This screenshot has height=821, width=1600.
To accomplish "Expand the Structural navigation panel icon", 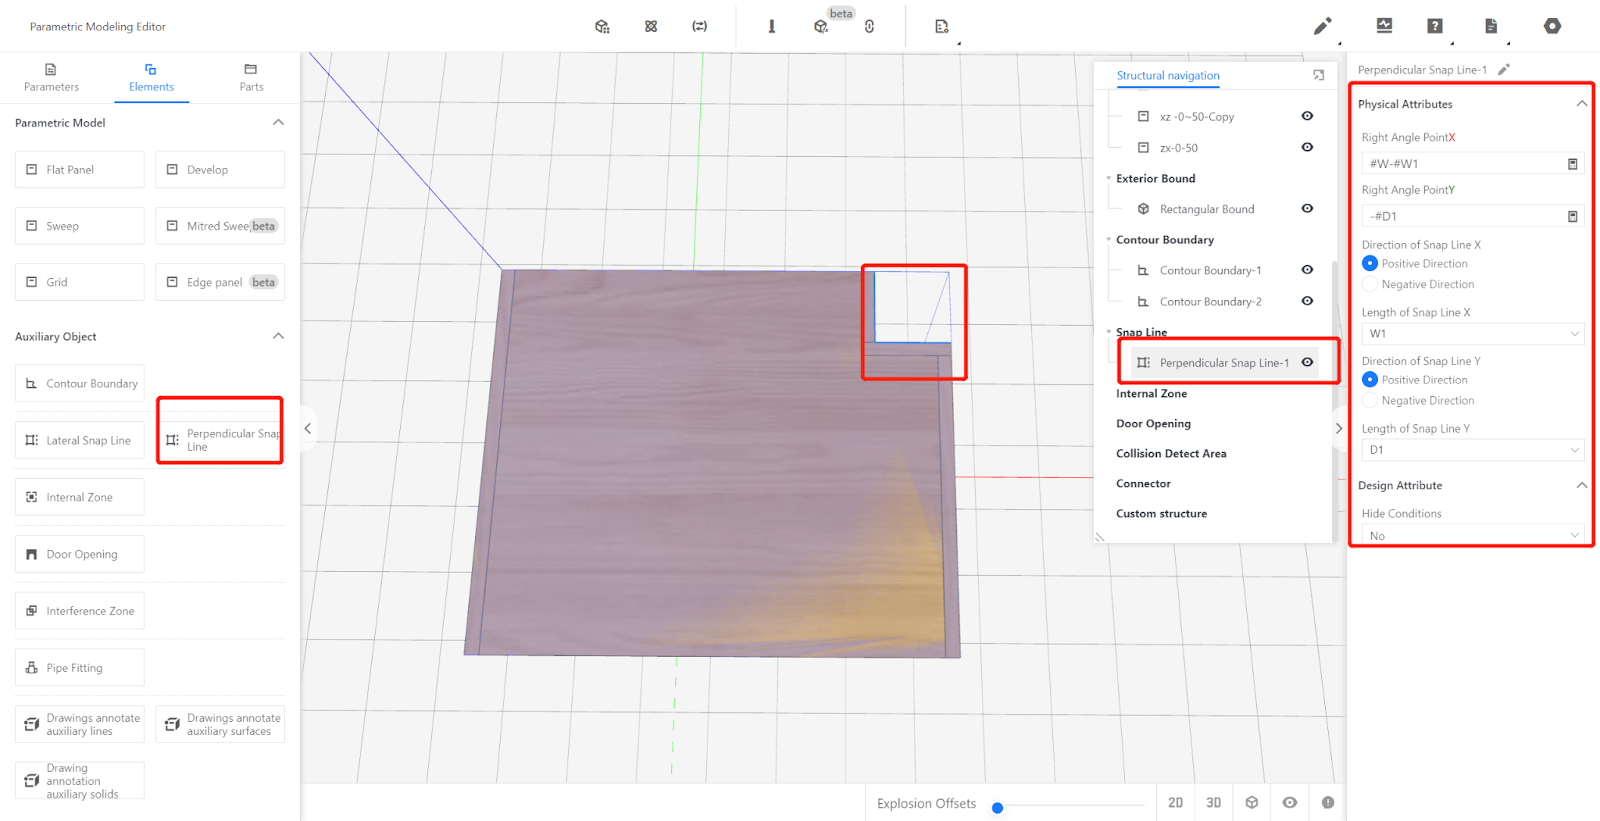I will [1318, 76].
